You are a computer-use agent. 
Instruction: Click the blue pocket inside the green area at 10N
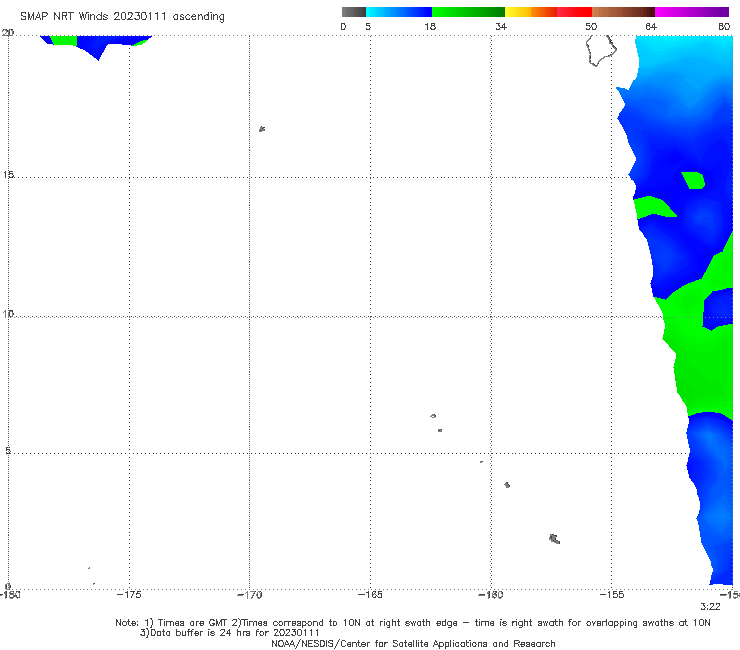pyautogui.click(x=718, y=310)
